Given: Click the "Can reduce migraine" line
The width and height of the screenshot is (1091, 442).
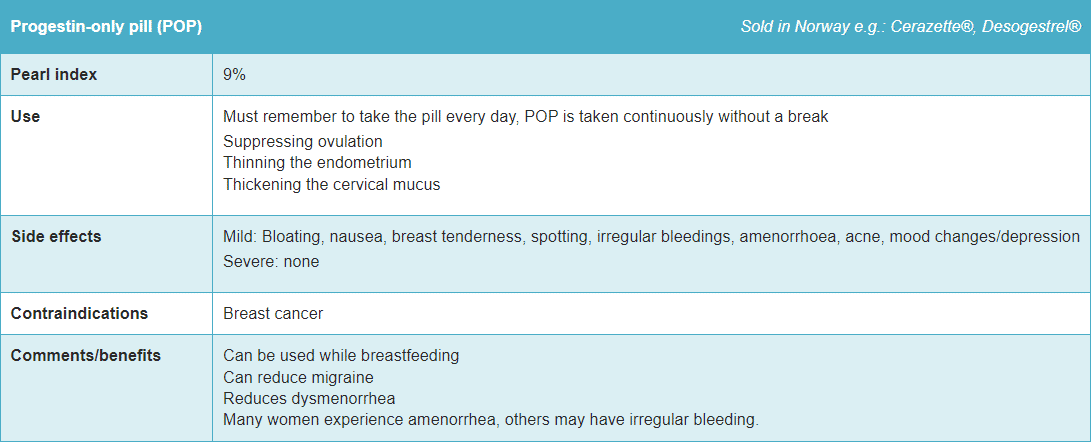Looking at the screenshot, I should [x=298, y=377].
